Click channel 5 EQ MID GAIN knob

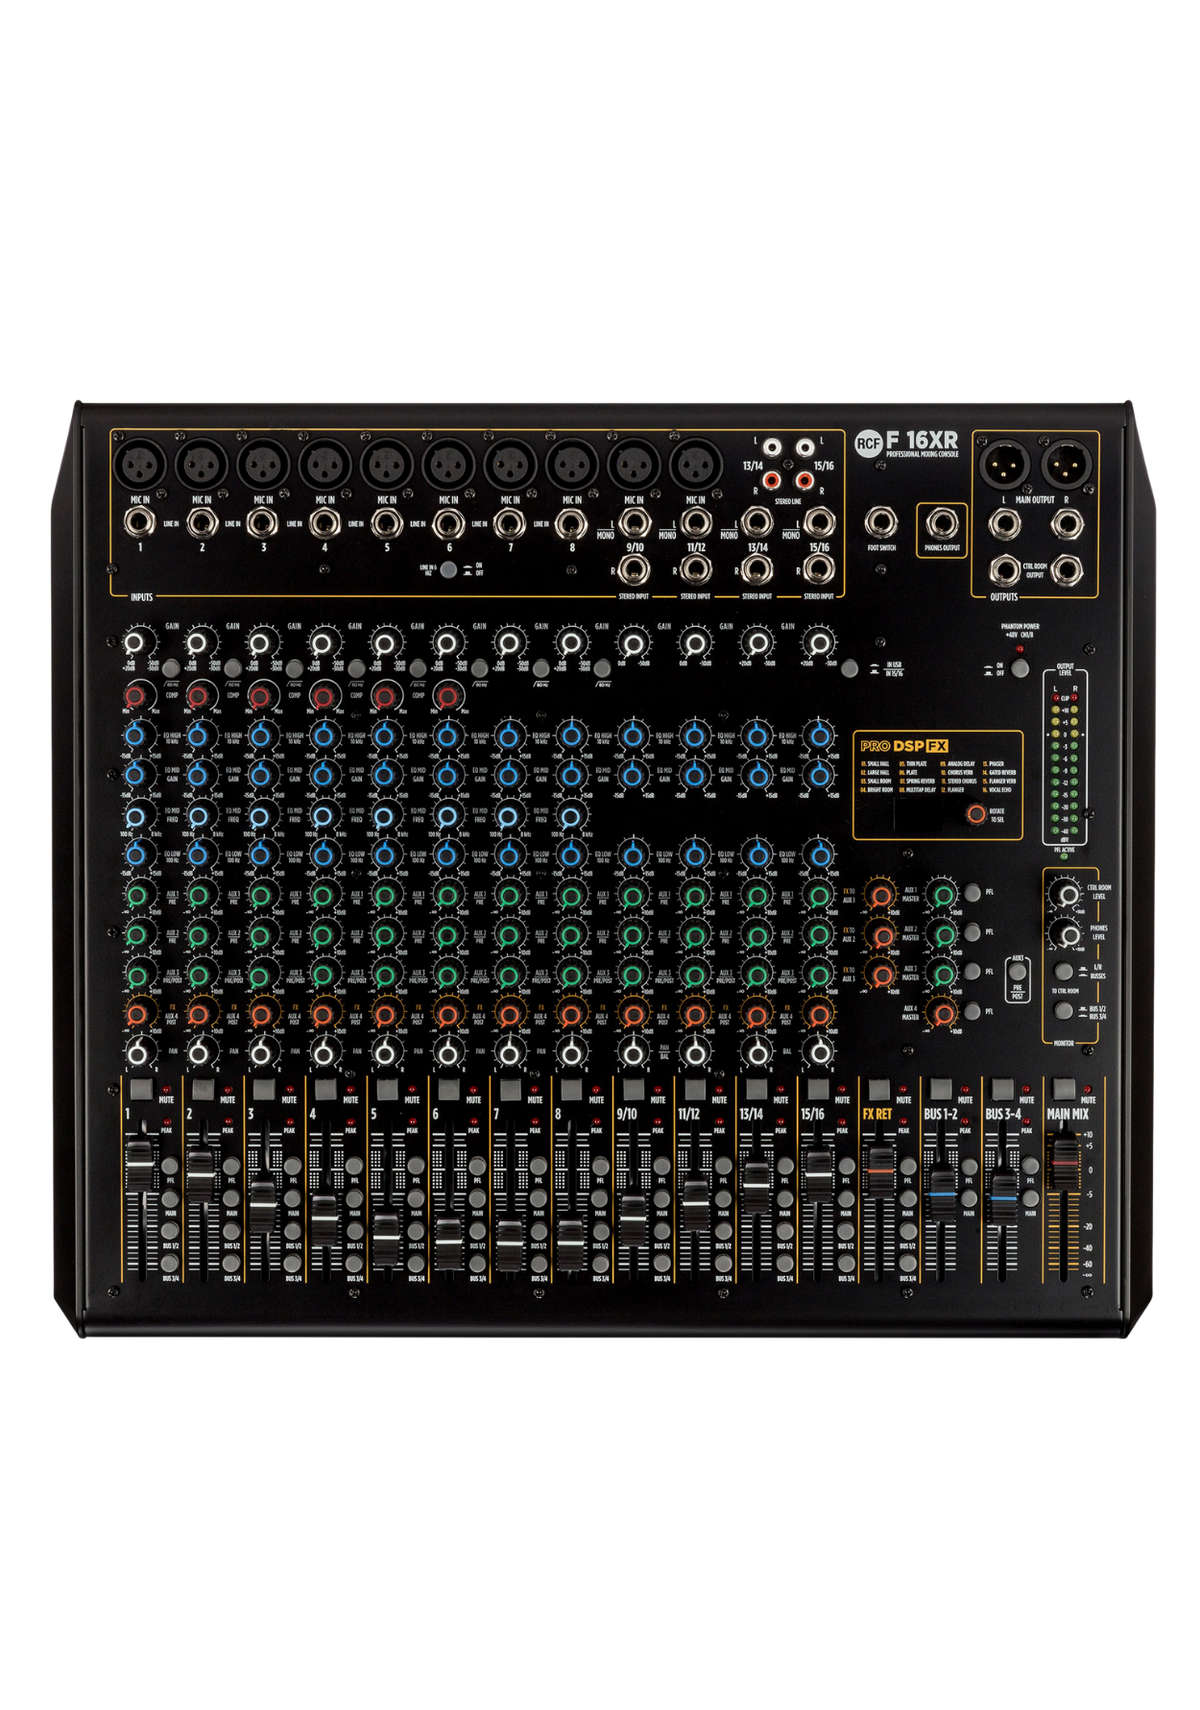[386, 775]
